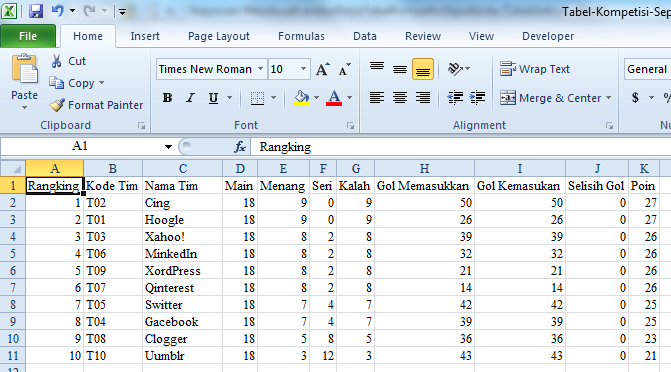The image size is (671, 372).
Task: Toggle Bold formatting
Action: tap(167, 98)
